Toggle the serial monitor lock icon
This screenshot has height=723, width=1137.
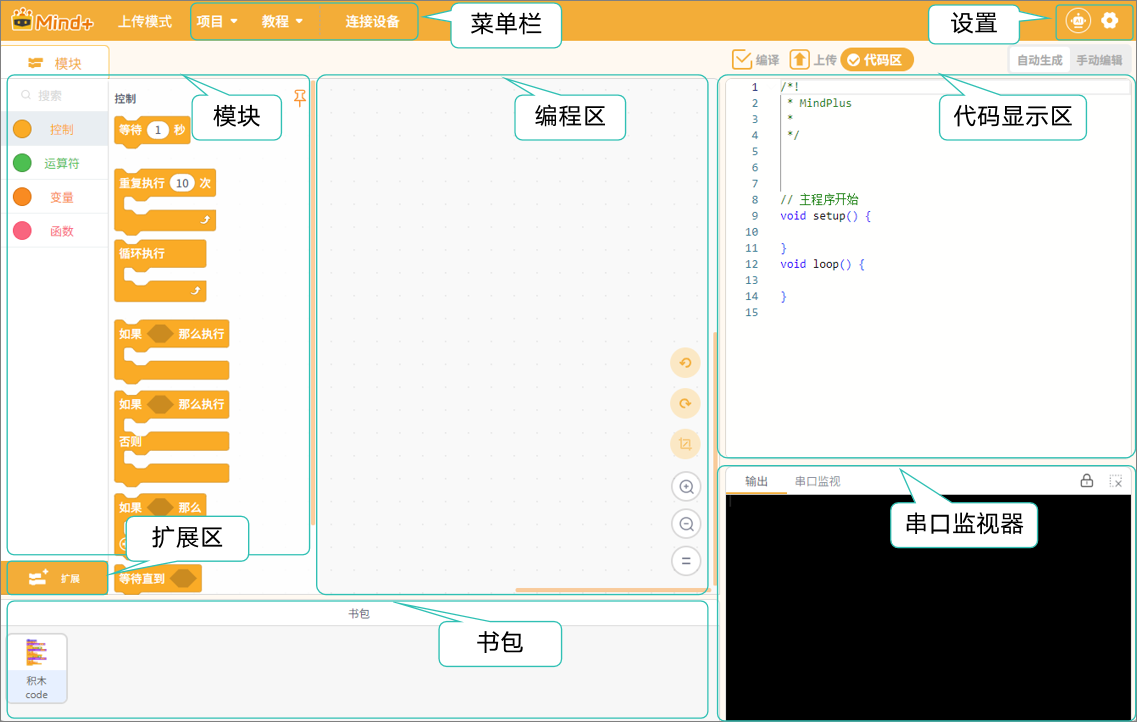point(1086,480)
